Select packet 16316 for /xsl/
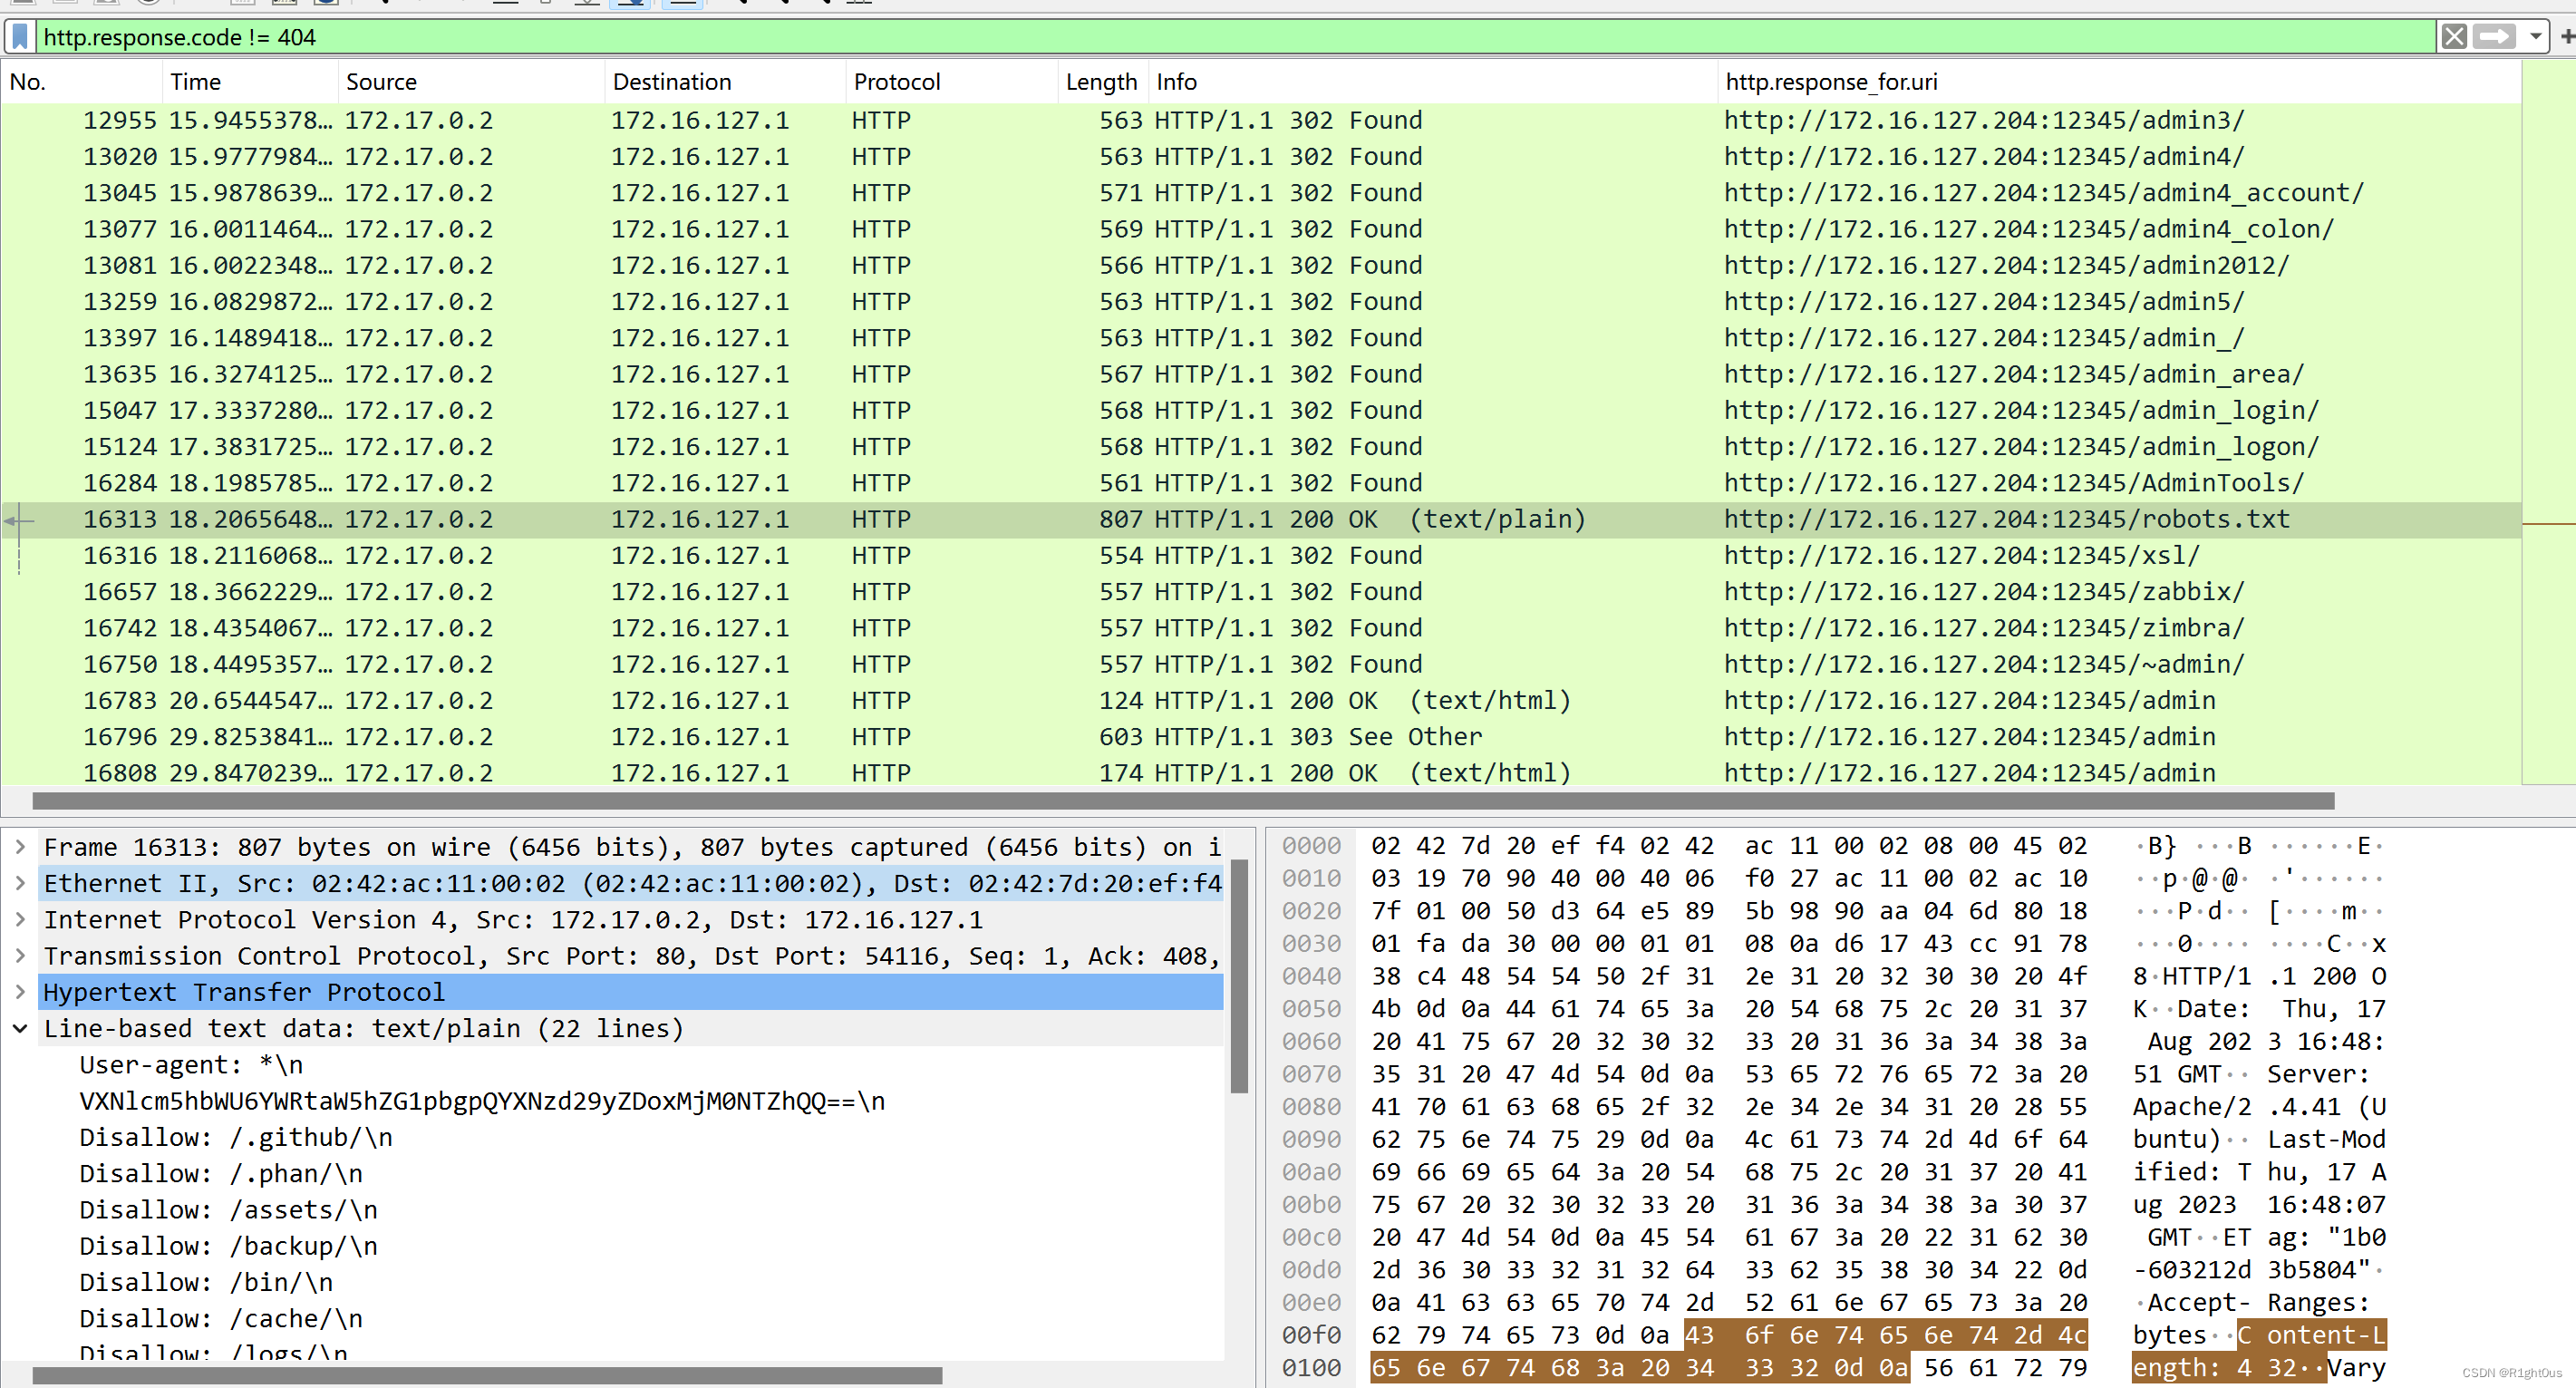Screen dimensions: 2576x1388 1260,555
